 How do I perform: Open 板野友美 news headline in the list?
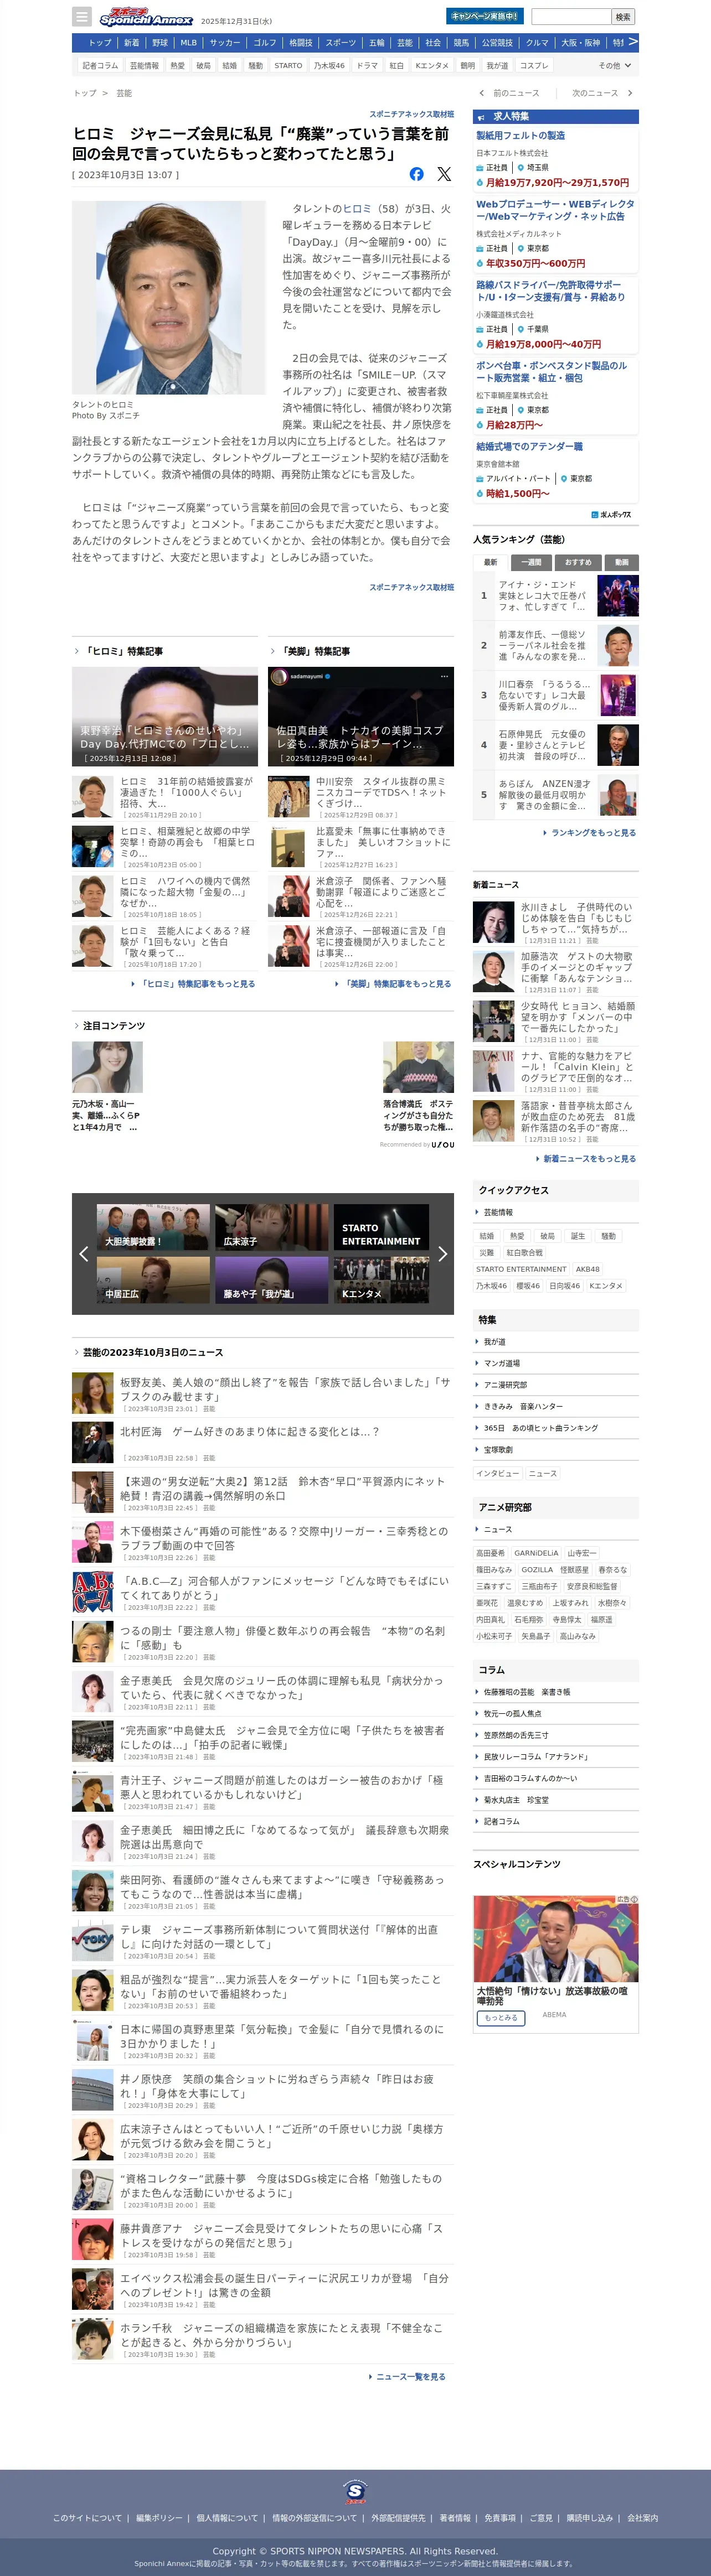(x=285, y=1389)
